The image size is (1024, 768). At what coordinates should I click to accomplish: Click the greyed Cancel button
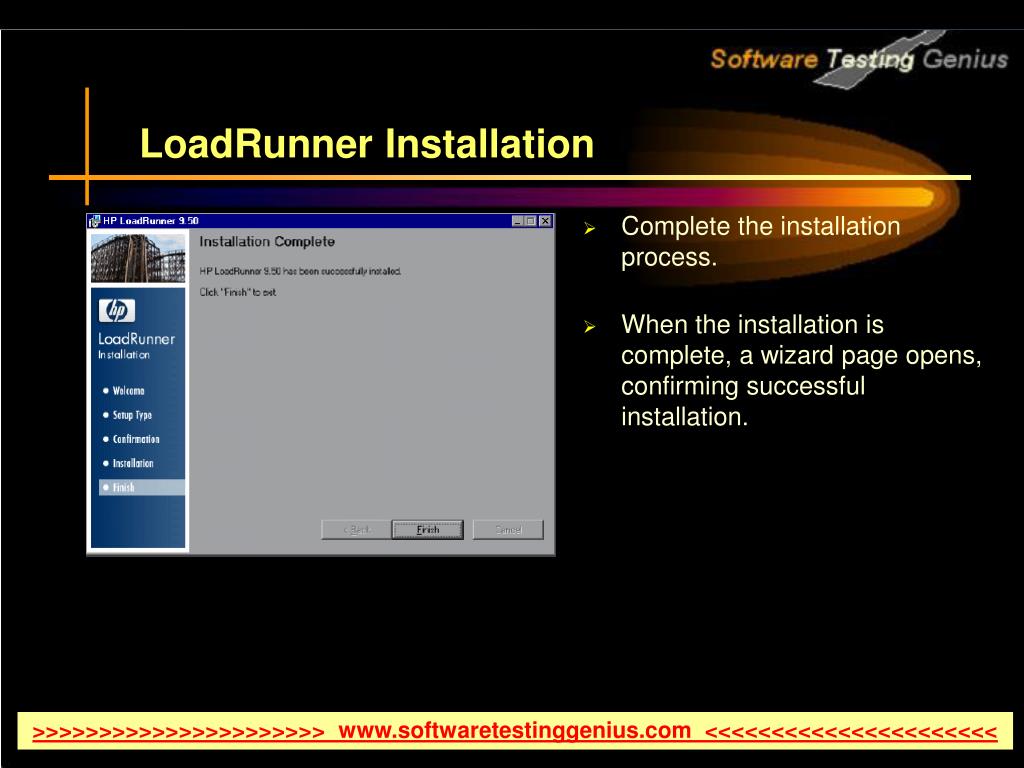point(508,530)
